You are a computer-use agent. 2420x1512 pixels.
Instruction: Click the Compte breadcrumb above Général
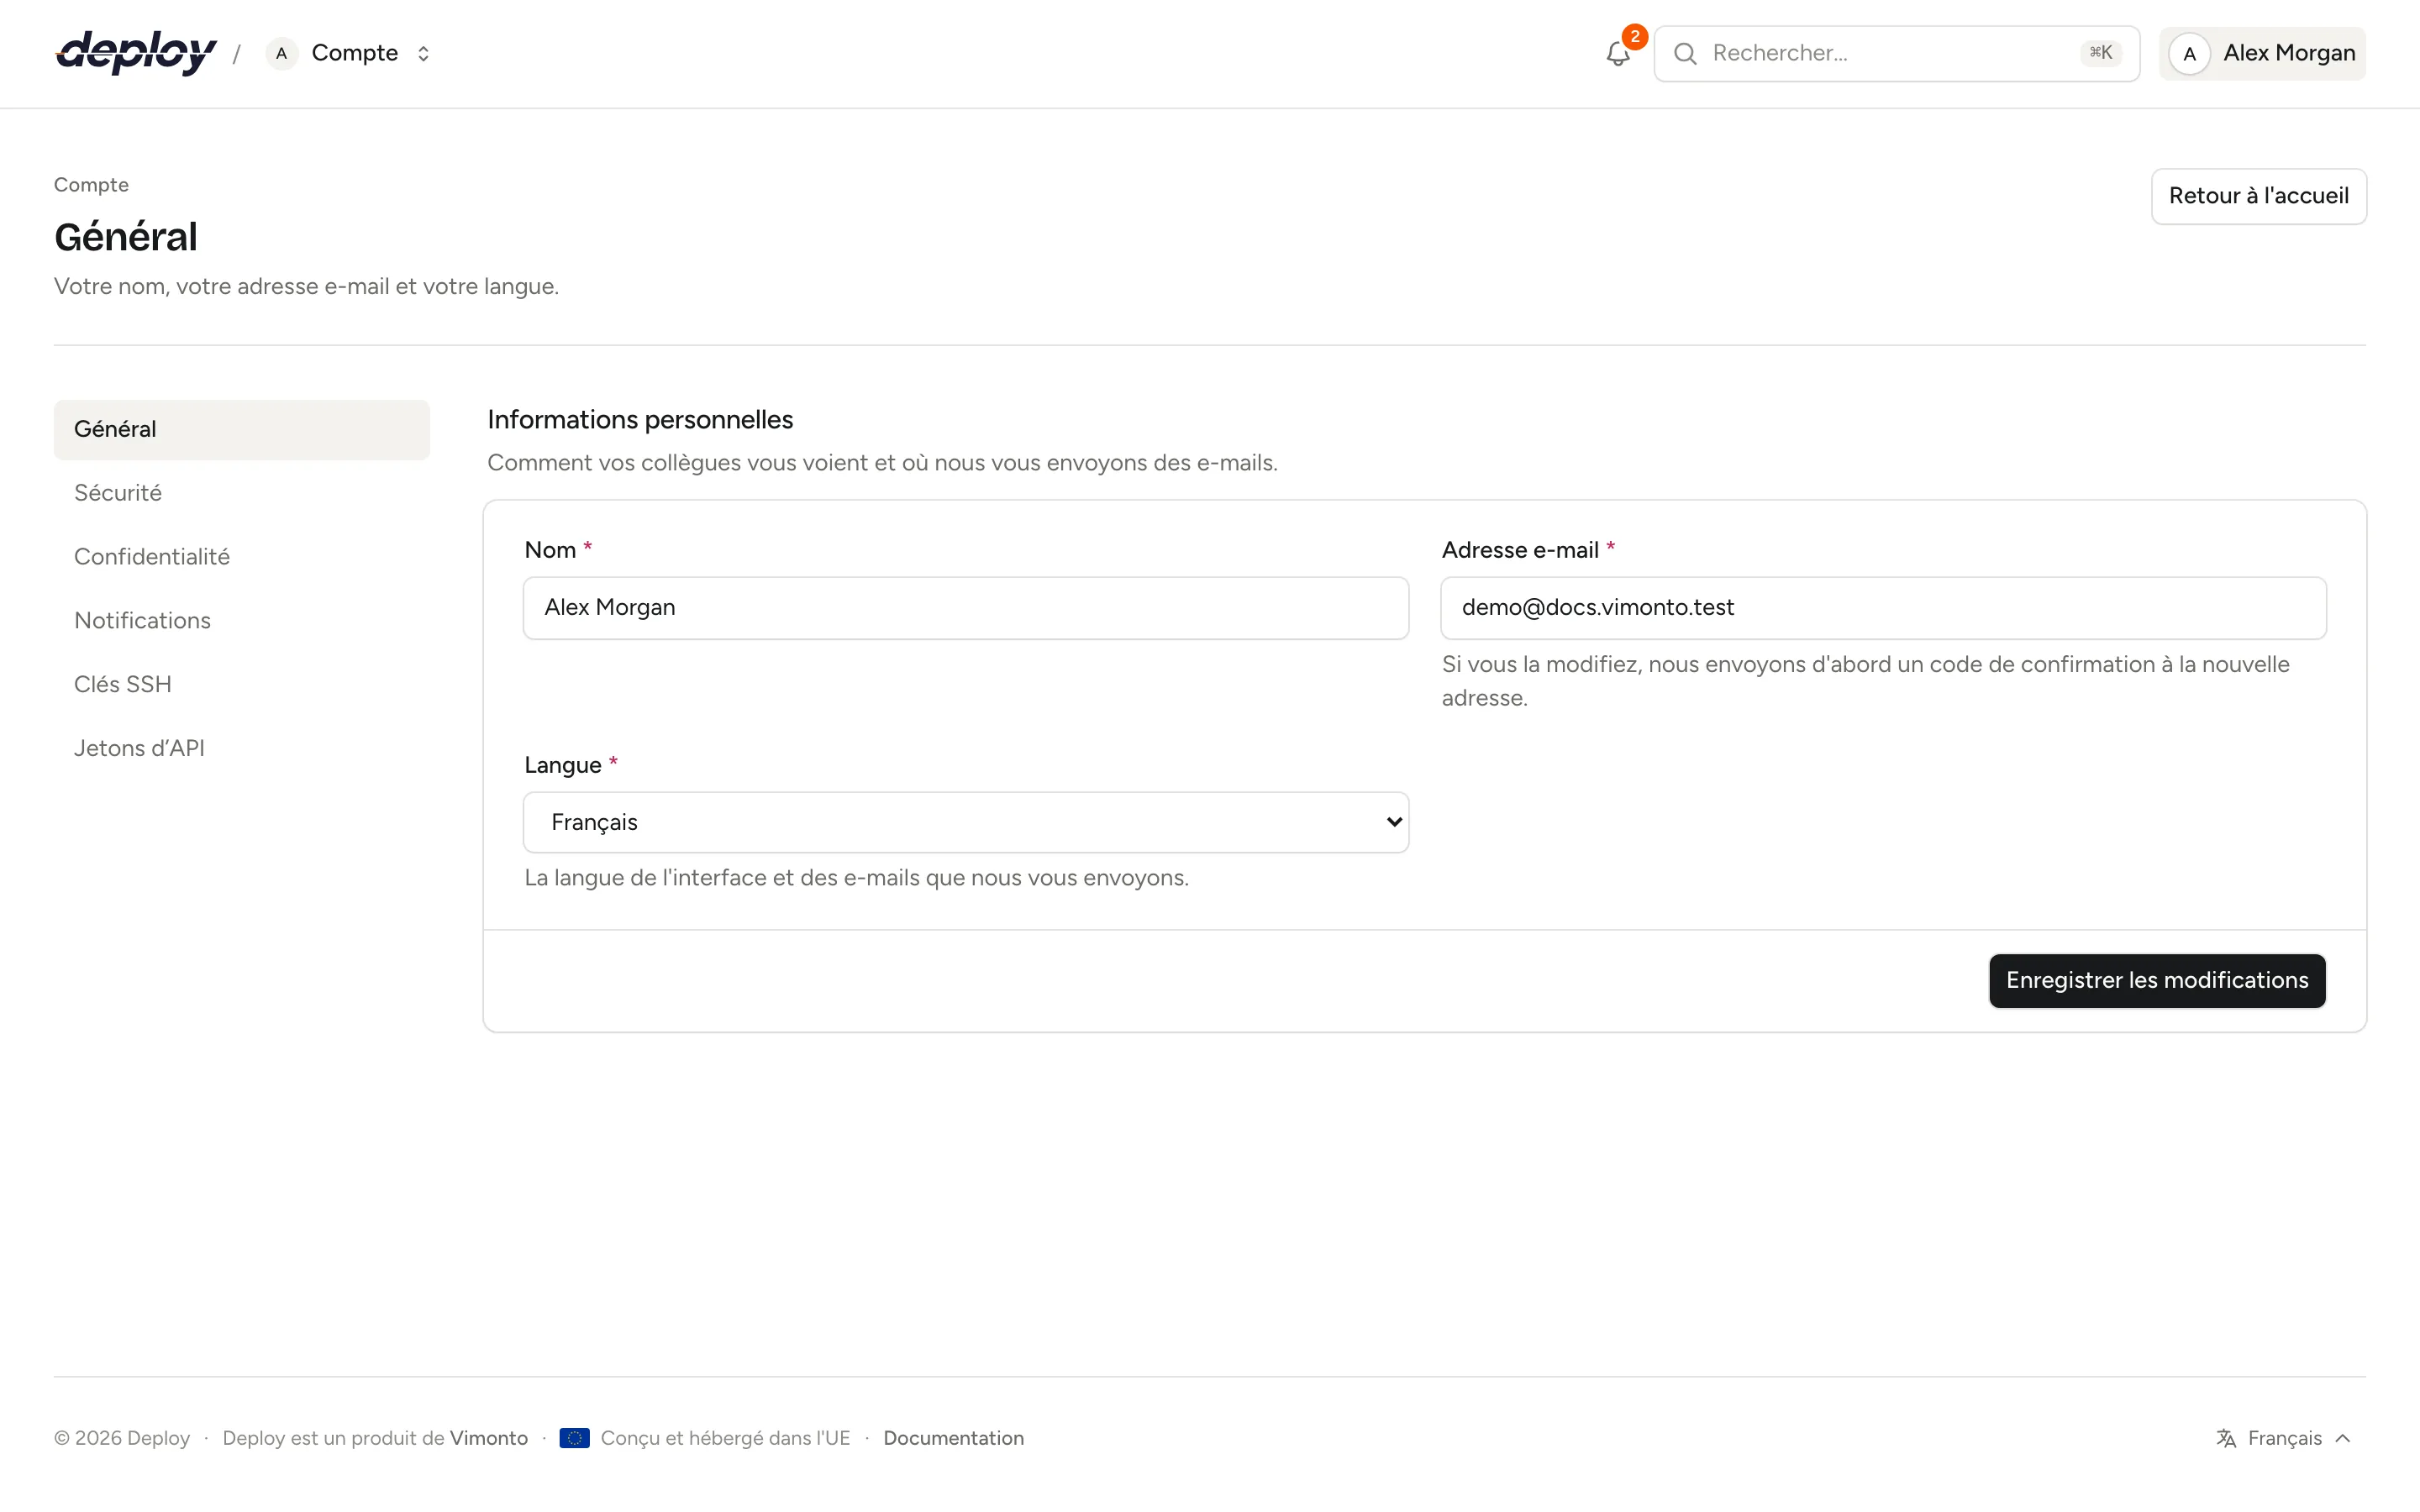coord(91,185)
